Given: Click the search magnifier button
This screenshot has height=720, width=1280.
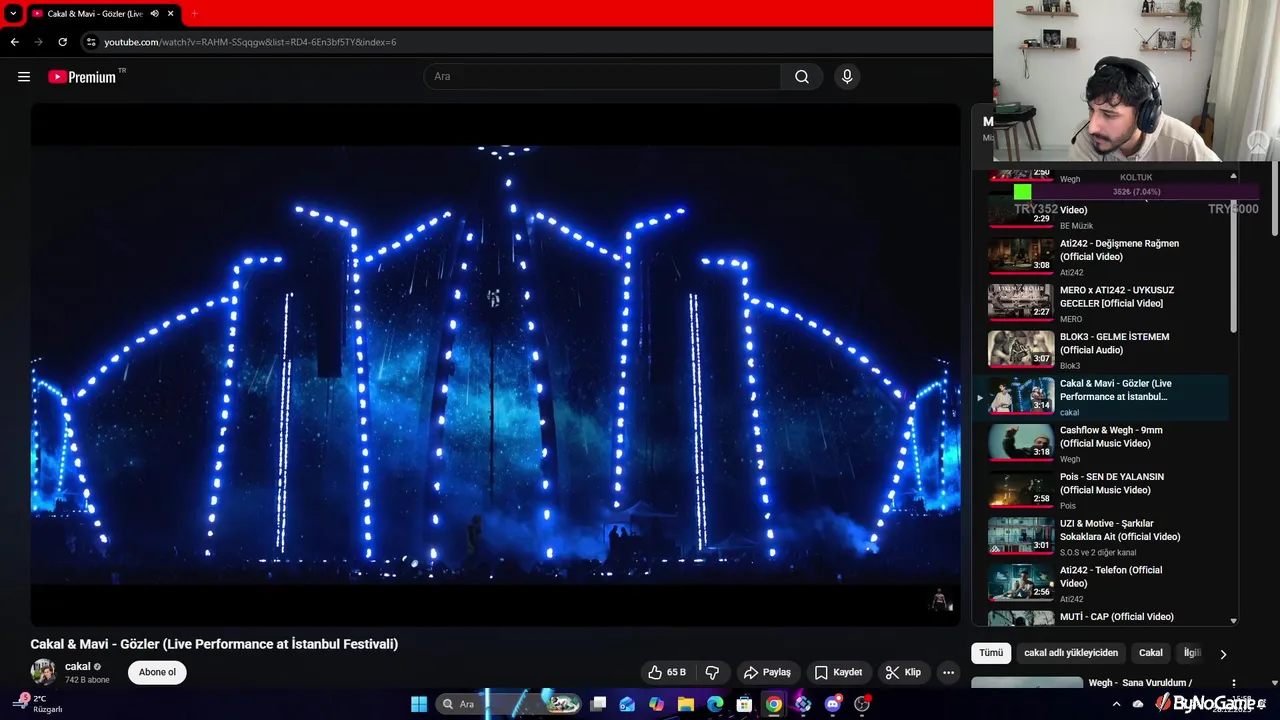Looking at the screenshot, I should point(802,77).
